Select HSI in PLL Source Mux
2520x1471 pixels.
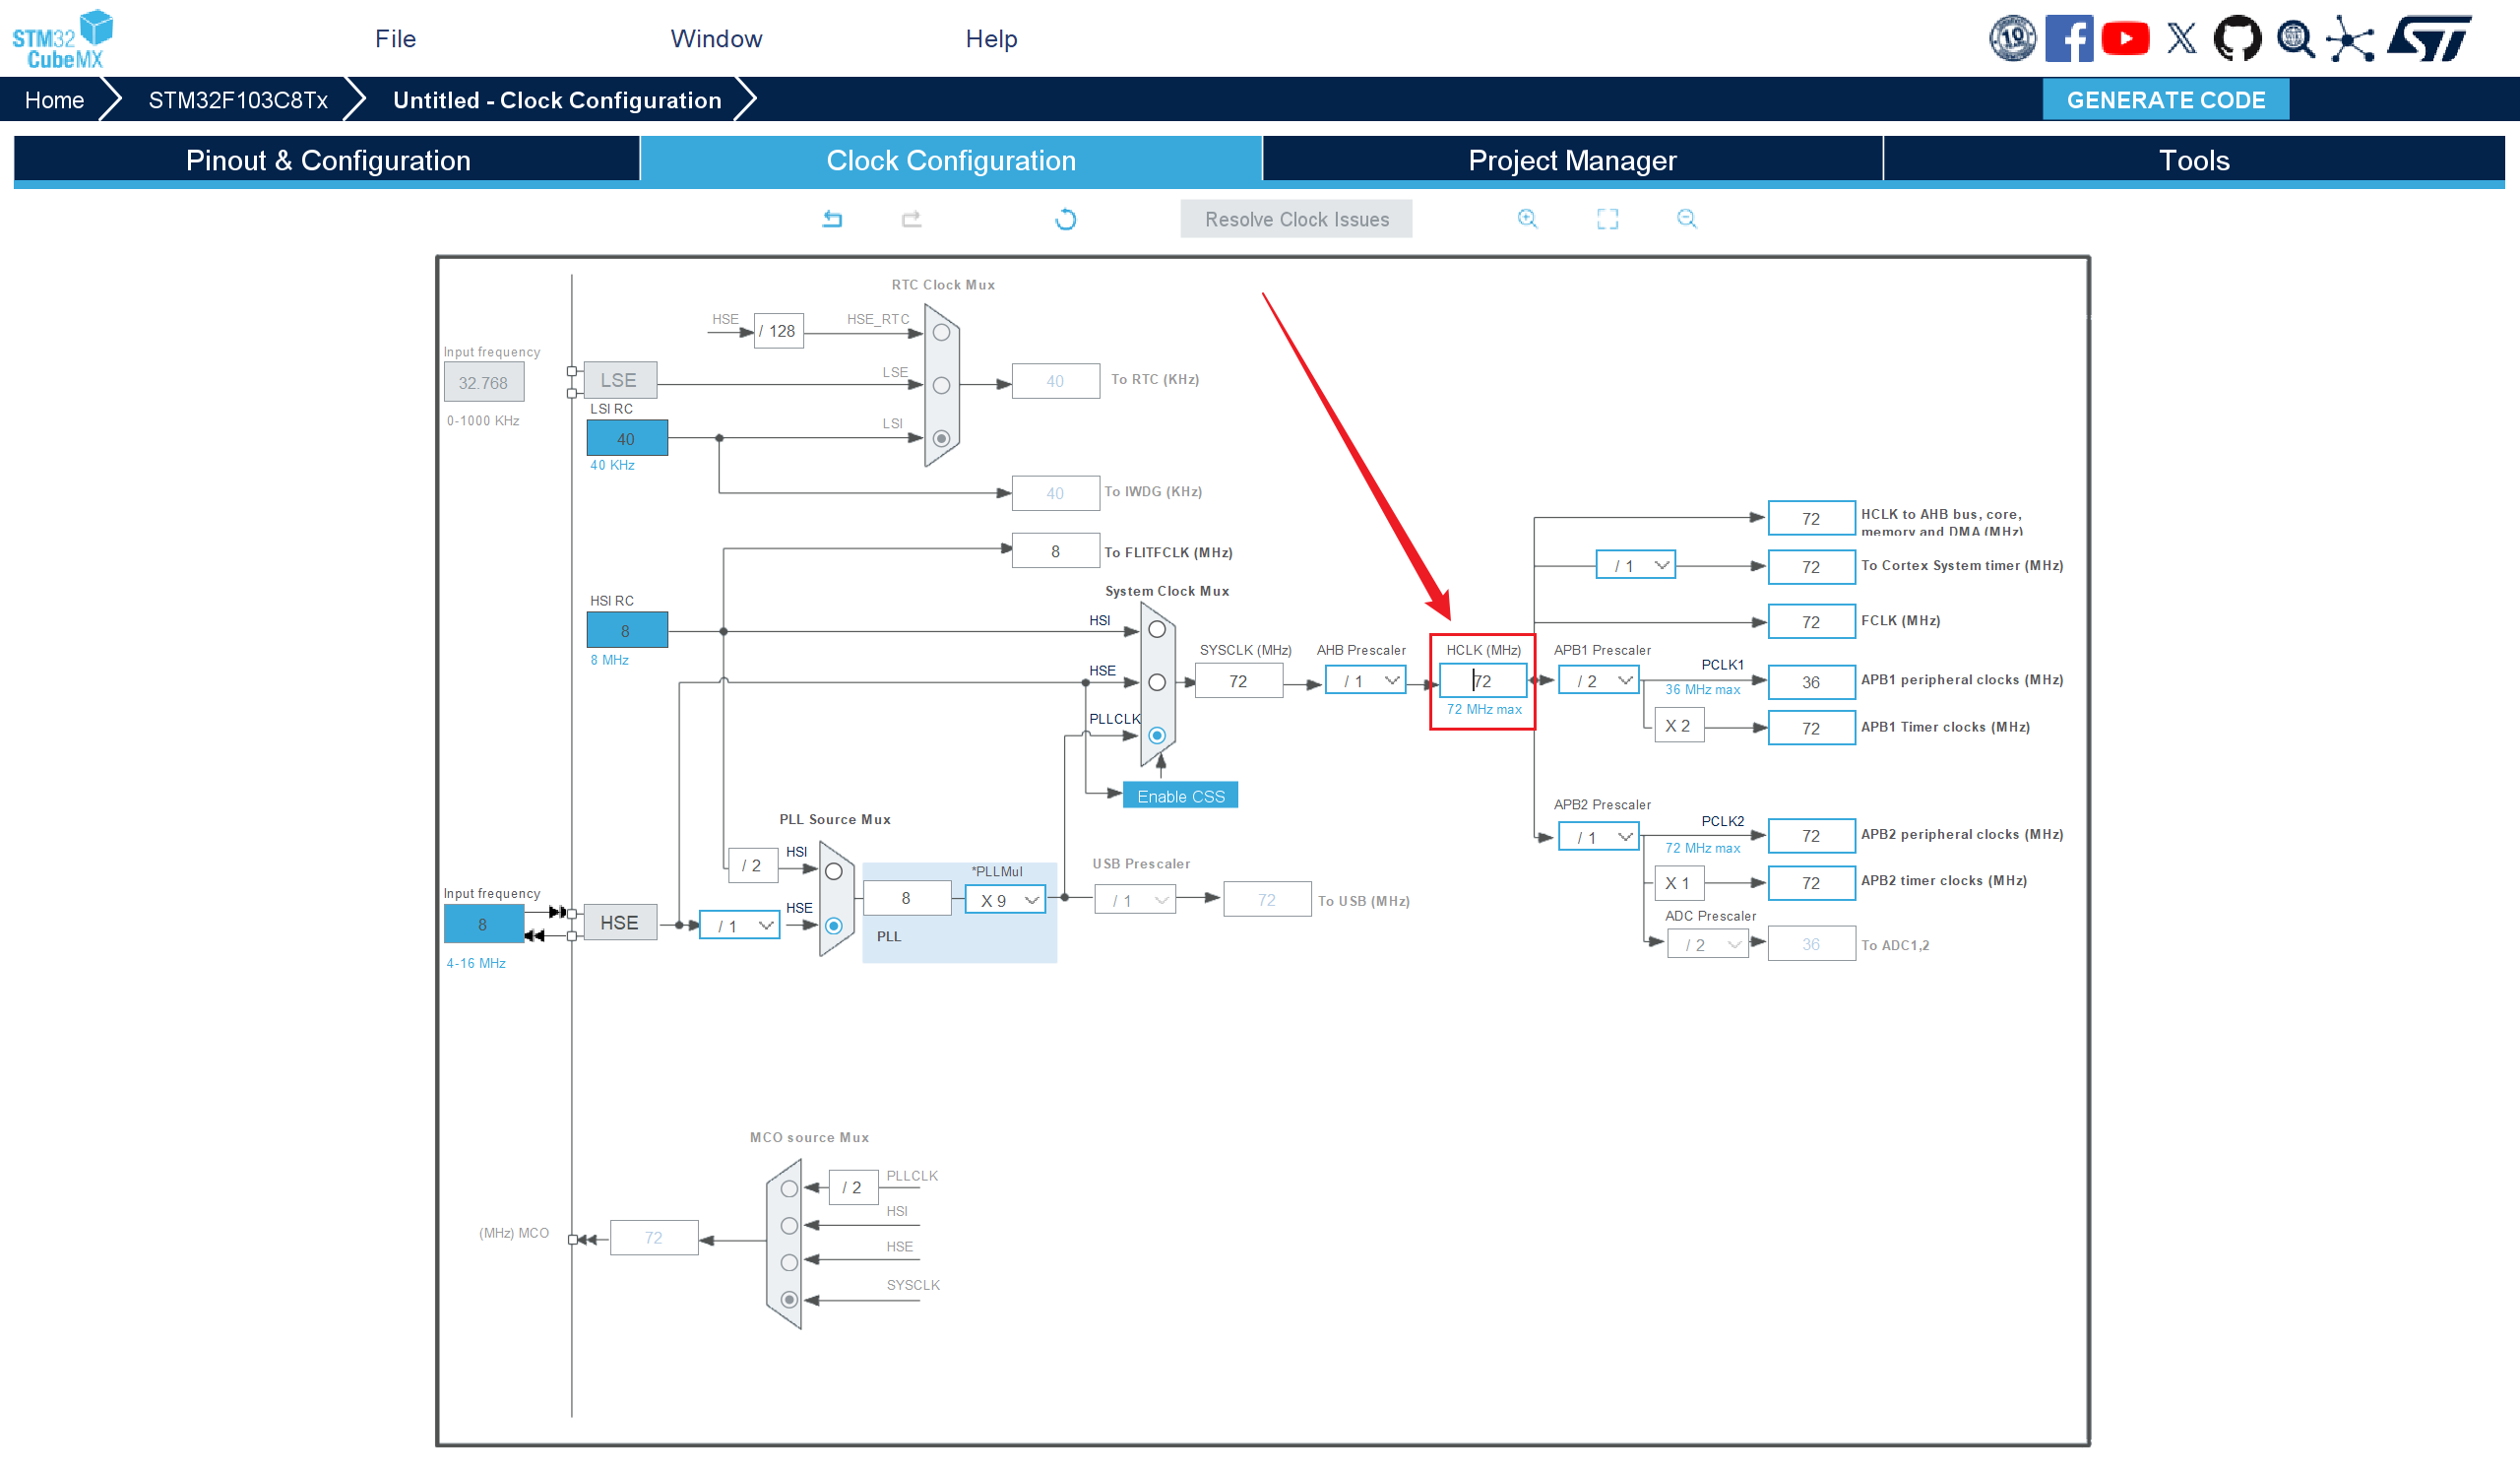834,872
